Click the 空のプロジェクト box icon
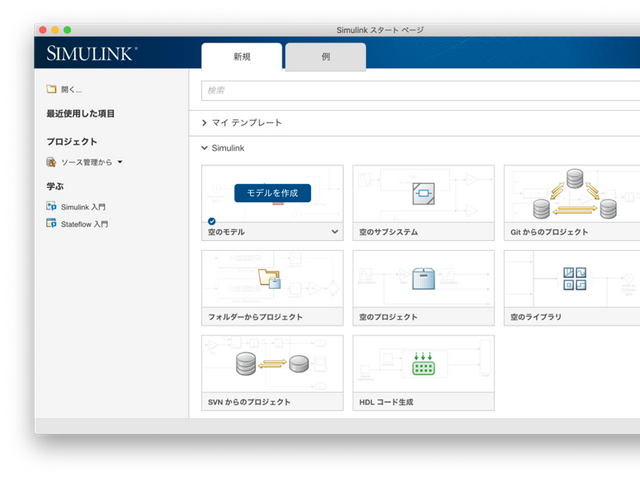Screen dimensions: 640x480 423,279
